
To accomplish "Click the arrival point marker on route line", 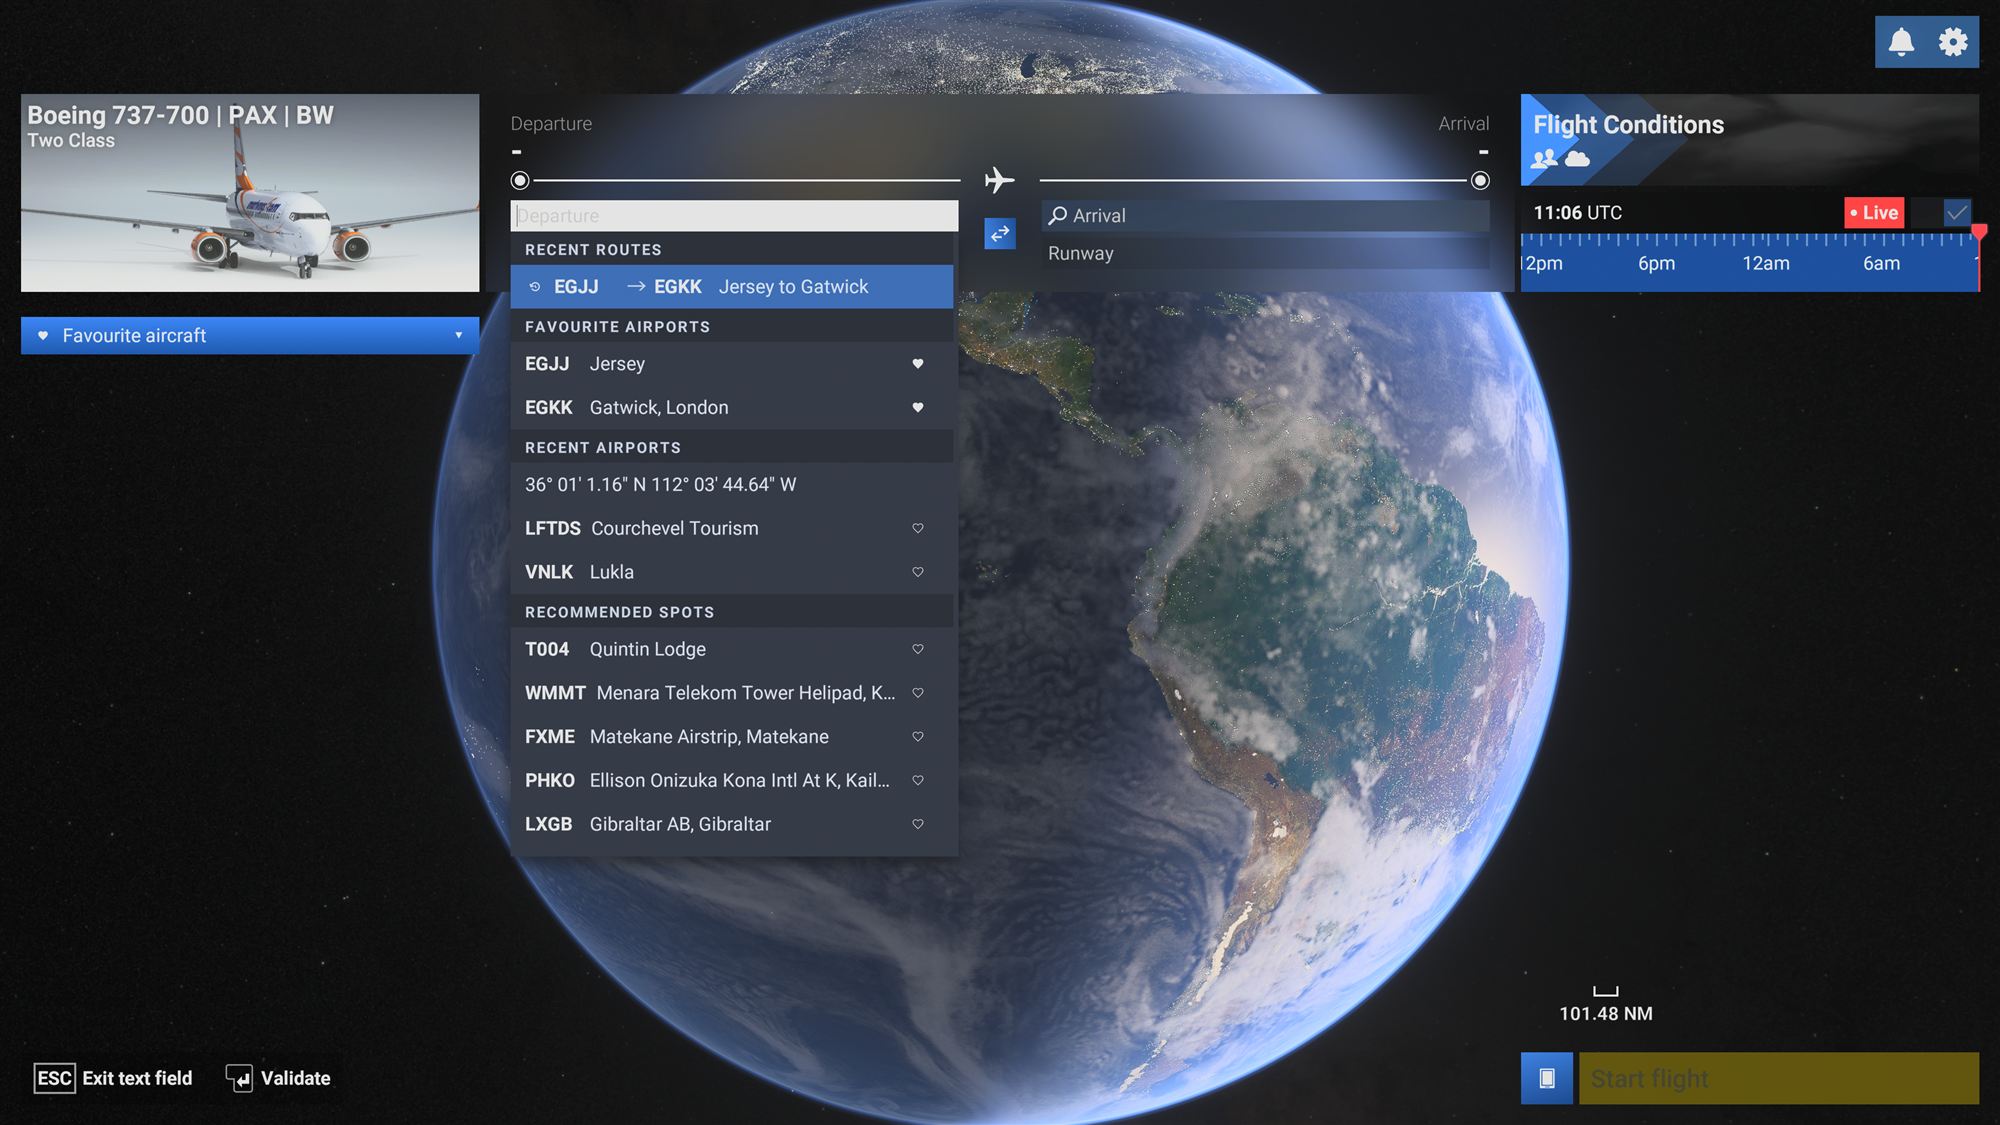I will (1480, 181).
